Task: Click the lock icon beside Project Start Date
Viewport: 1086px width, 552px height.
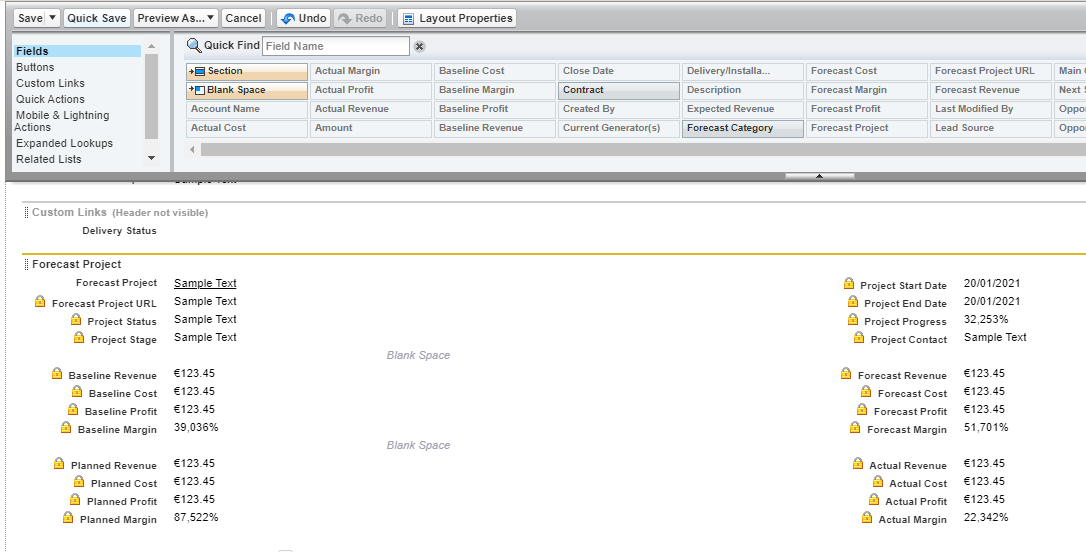Action: 848,283
